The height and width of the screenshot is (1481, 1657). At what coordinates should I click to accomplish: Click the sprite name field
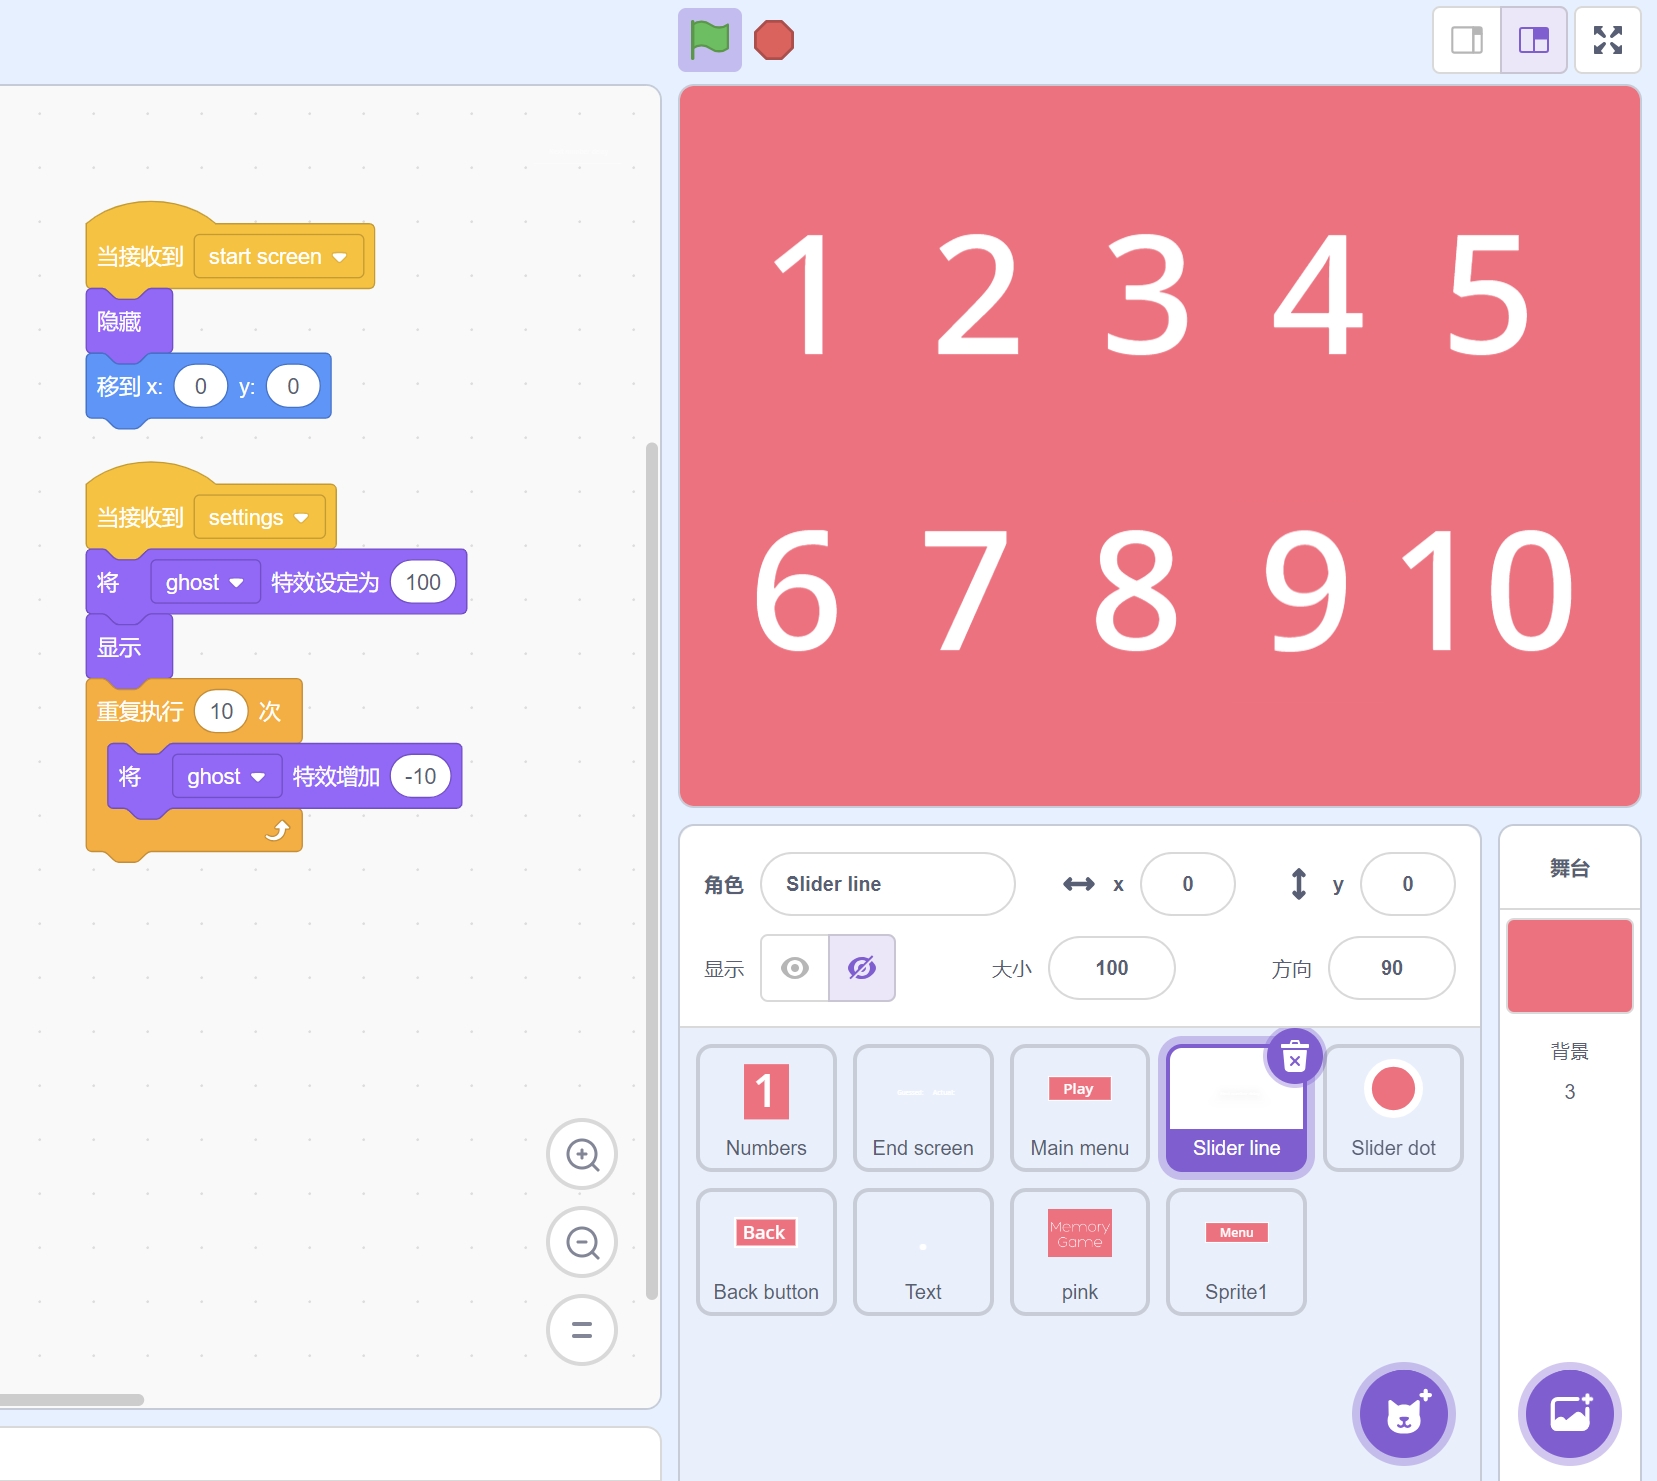click(x=887, y=884)
